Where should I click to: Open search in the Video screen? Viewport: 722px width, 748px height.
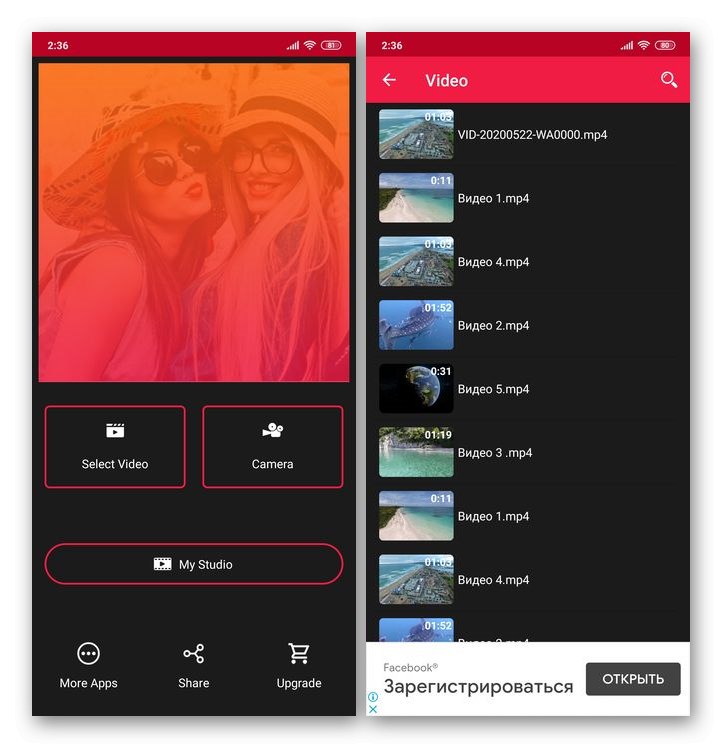[x=669, y=80]
